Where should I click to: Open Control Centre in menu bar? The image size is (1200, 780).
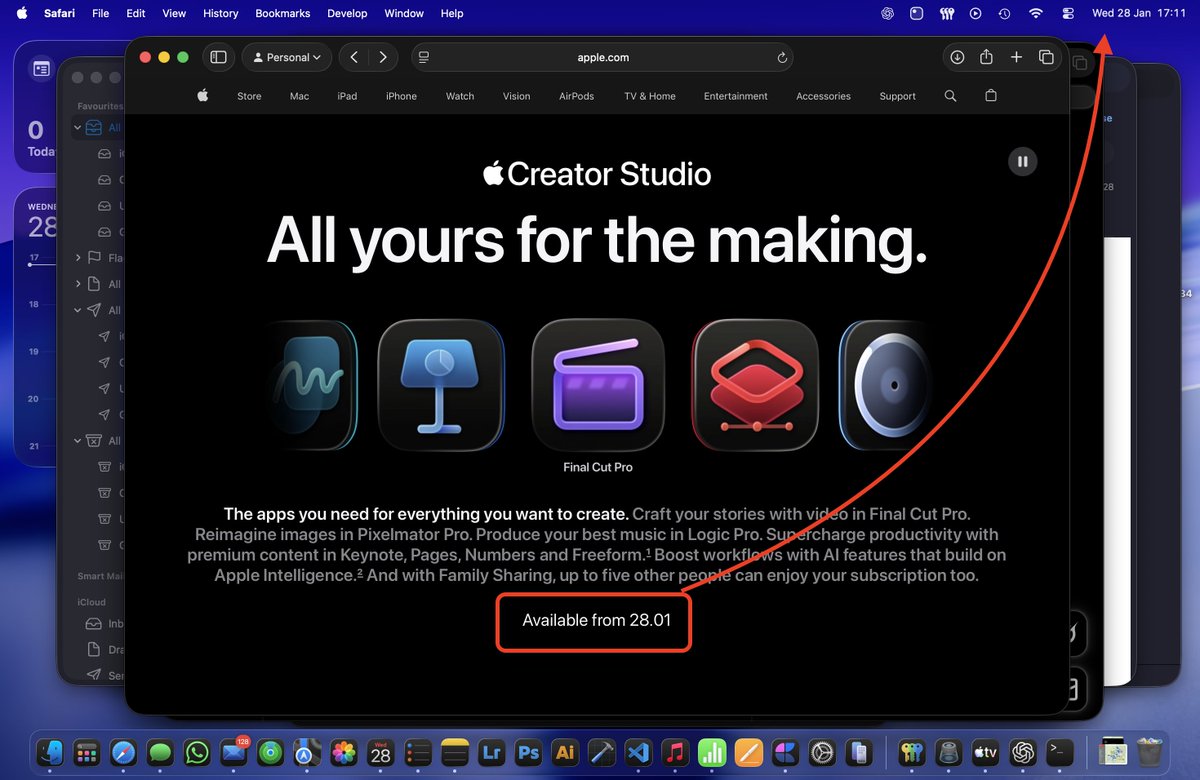(1068, 13)
